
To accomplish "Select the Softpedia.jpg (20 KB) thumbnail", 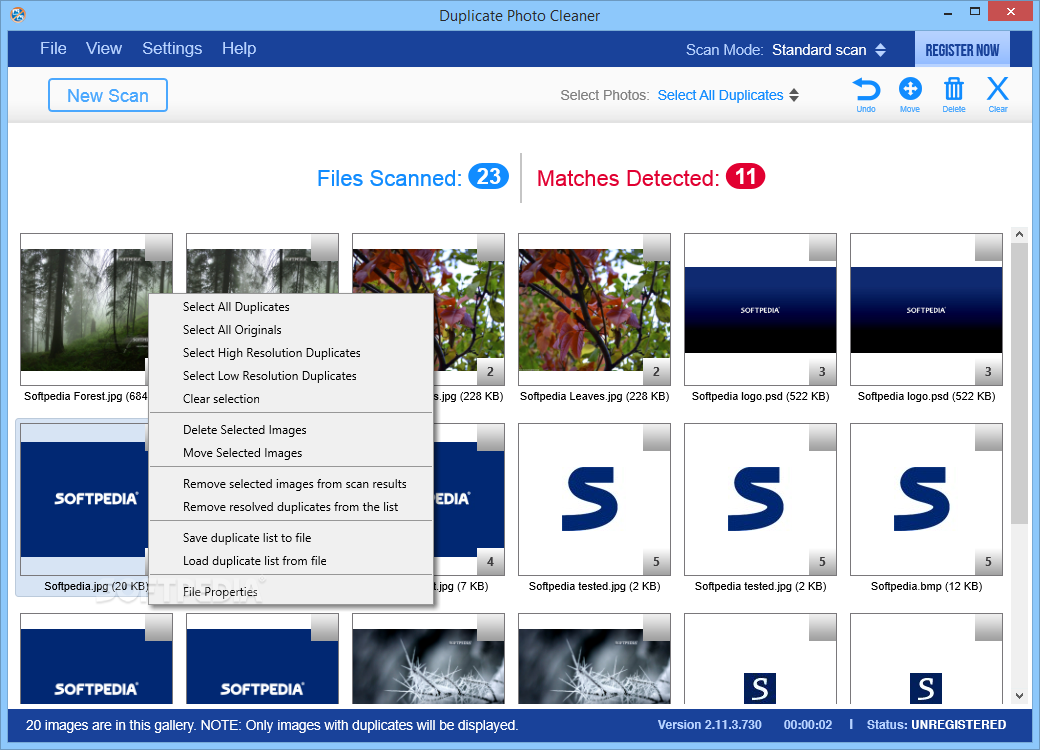I will [x=83, y=499].
